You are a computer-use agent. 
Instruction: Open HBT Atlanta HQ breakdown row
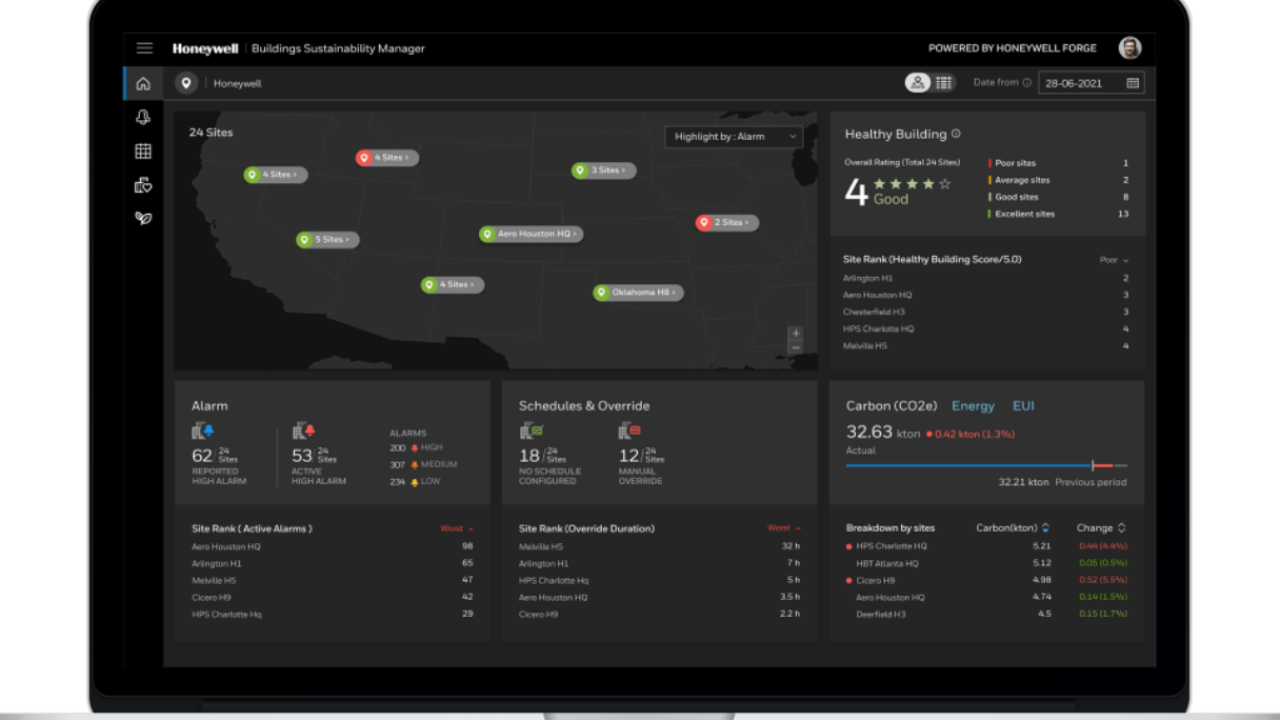(986, 563)
